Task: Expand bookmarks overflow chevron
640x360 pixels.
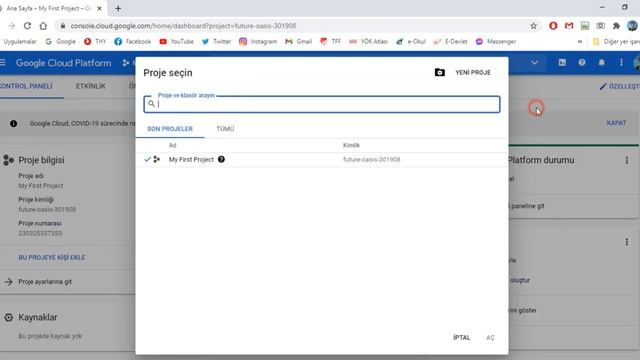Action: pyautogui.click(x=580, y=42)
